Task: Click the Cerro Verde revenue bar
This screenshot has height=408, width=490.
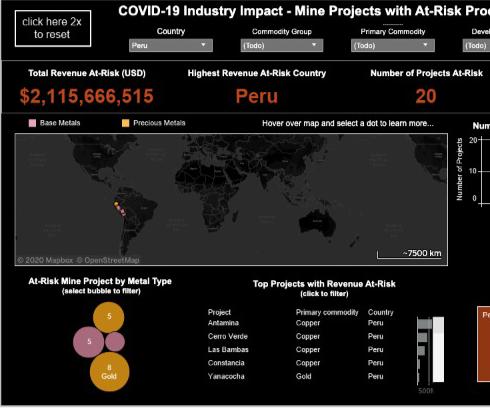Action: click(422, 337)
